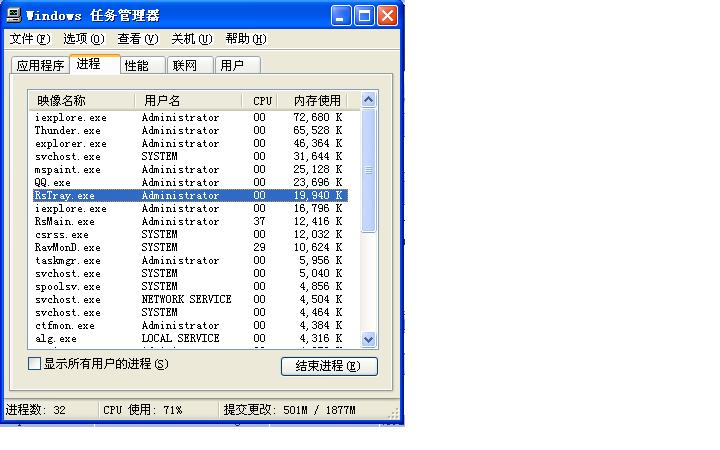Switch to the 联网 tab
Image resolution: width=720 pixels, height=450 pixels.
point(190,65)
